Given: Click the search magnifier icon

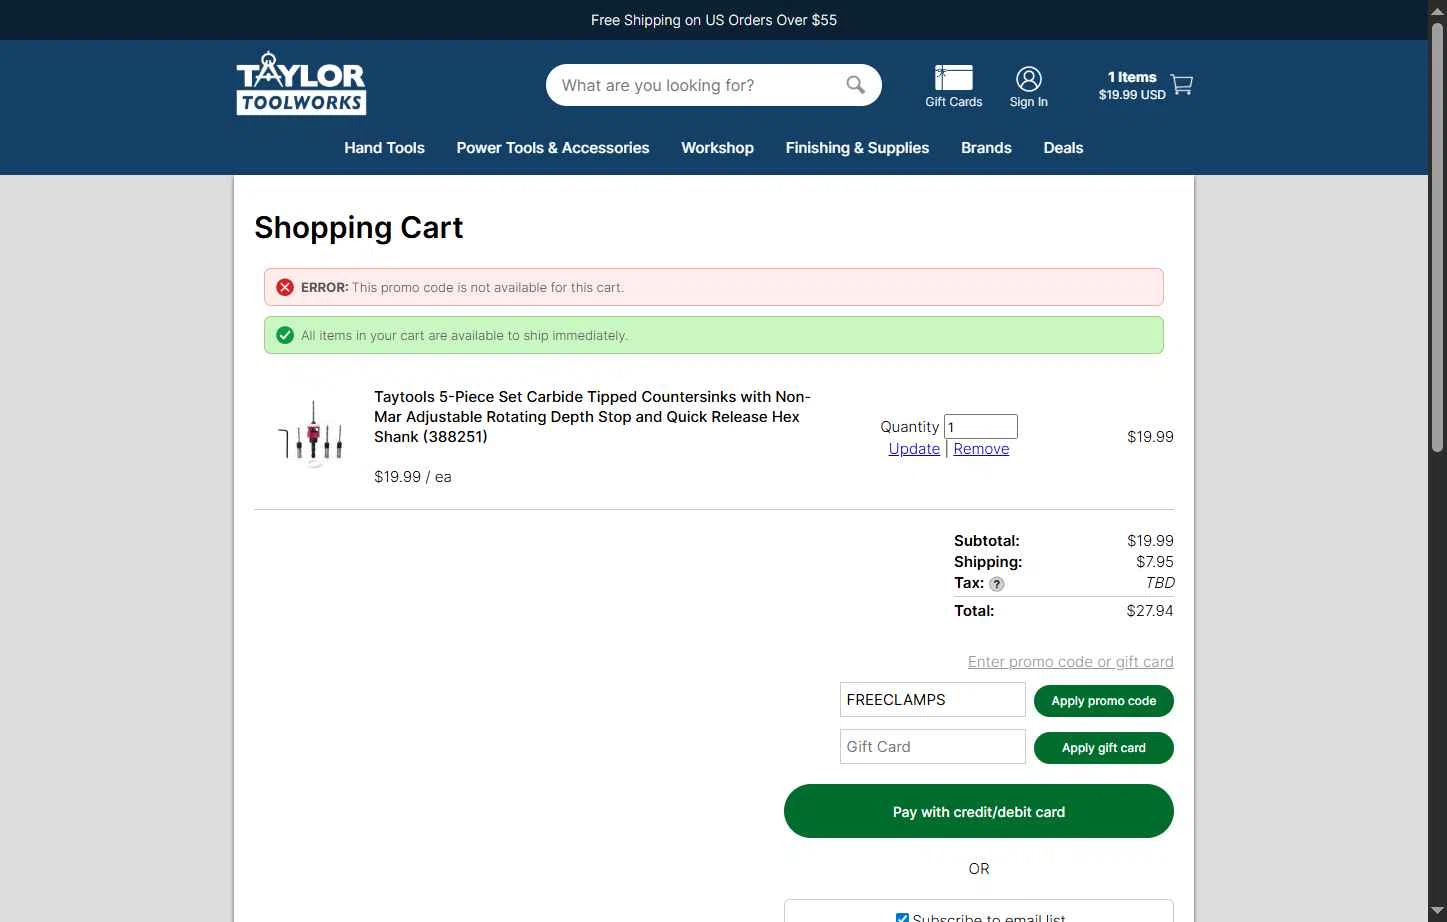Looking at the screenshot, I should (855, 85).
